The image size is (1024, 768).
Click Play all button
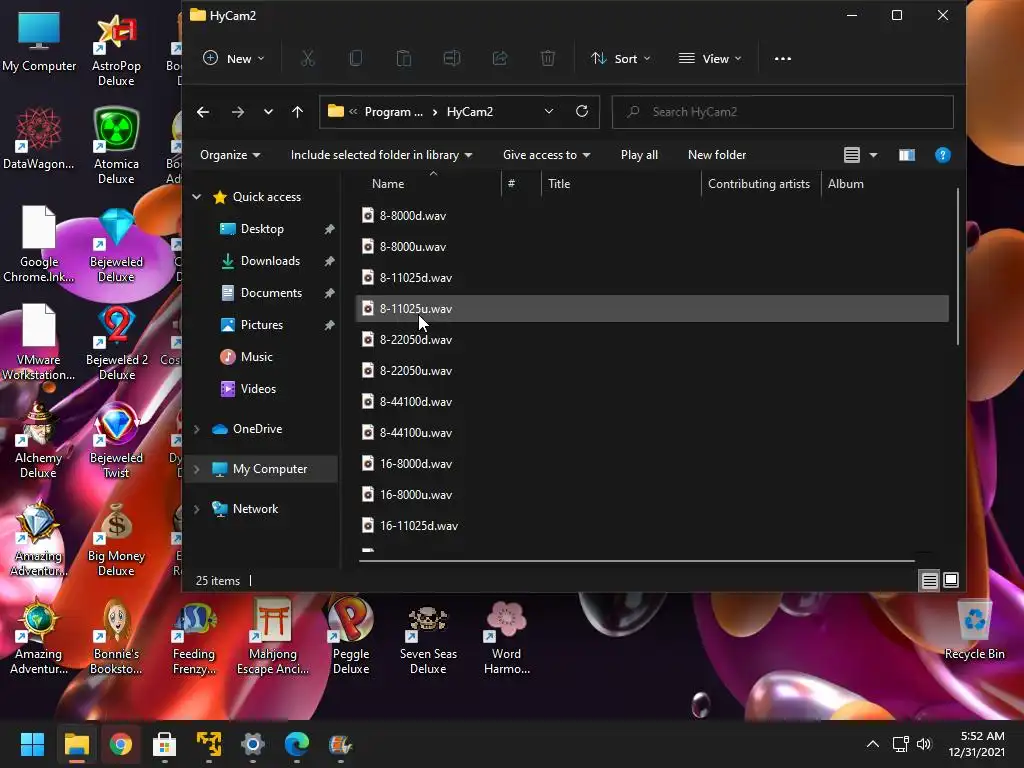coord(639,155)
